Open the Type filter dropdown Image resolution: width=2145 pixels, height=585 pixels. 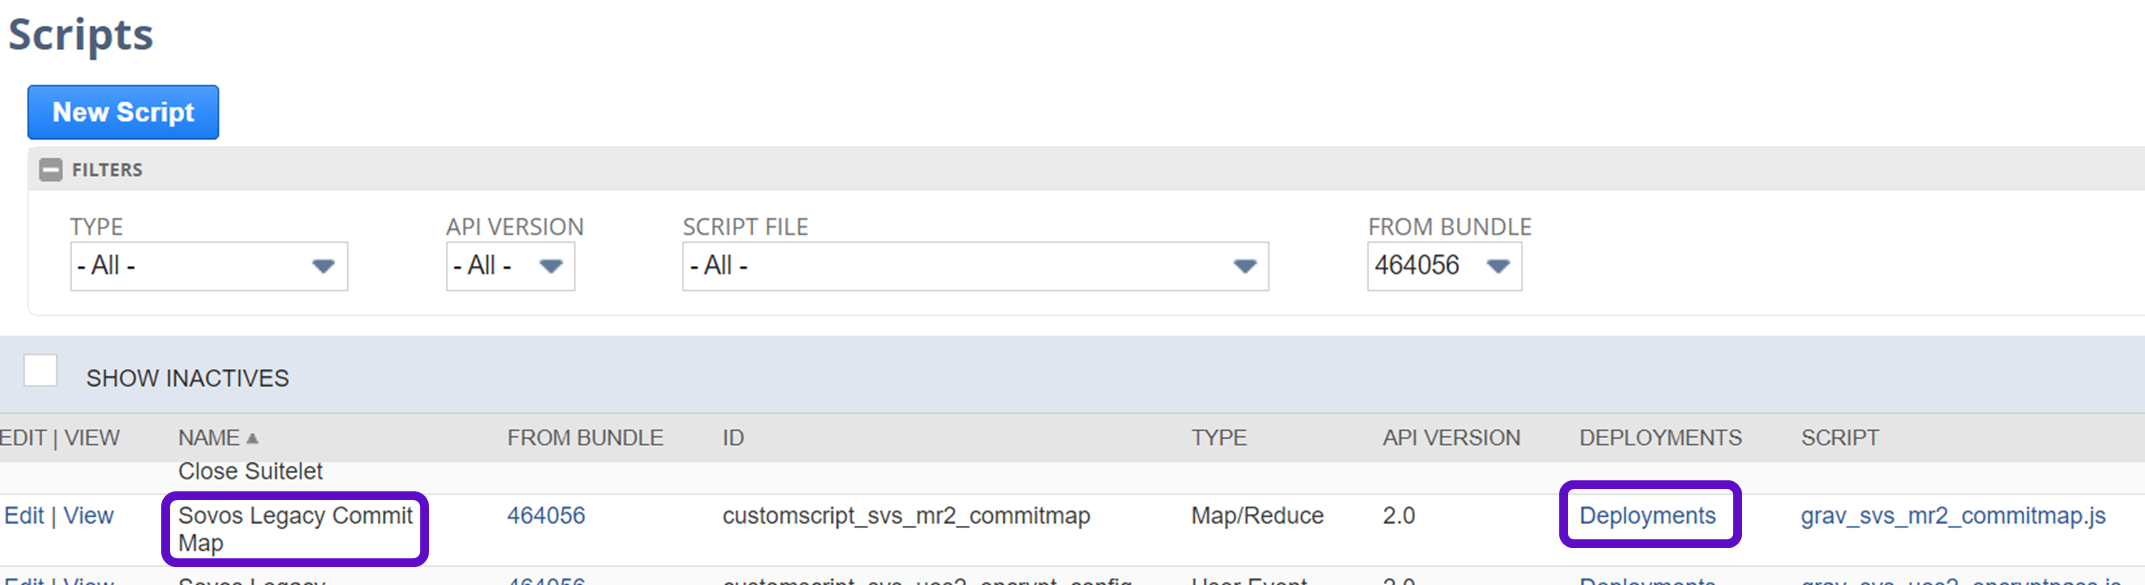[209, 266]
